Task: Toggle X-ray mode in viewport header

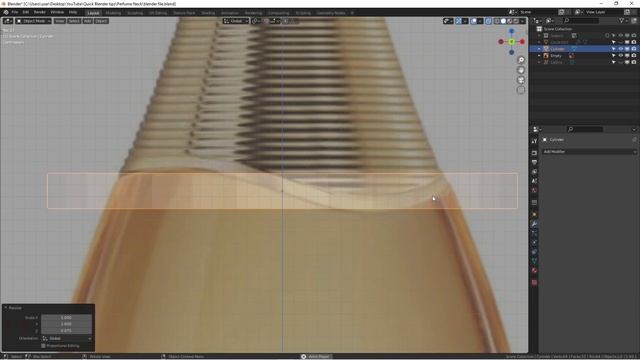Action: [x=488, y=21]
